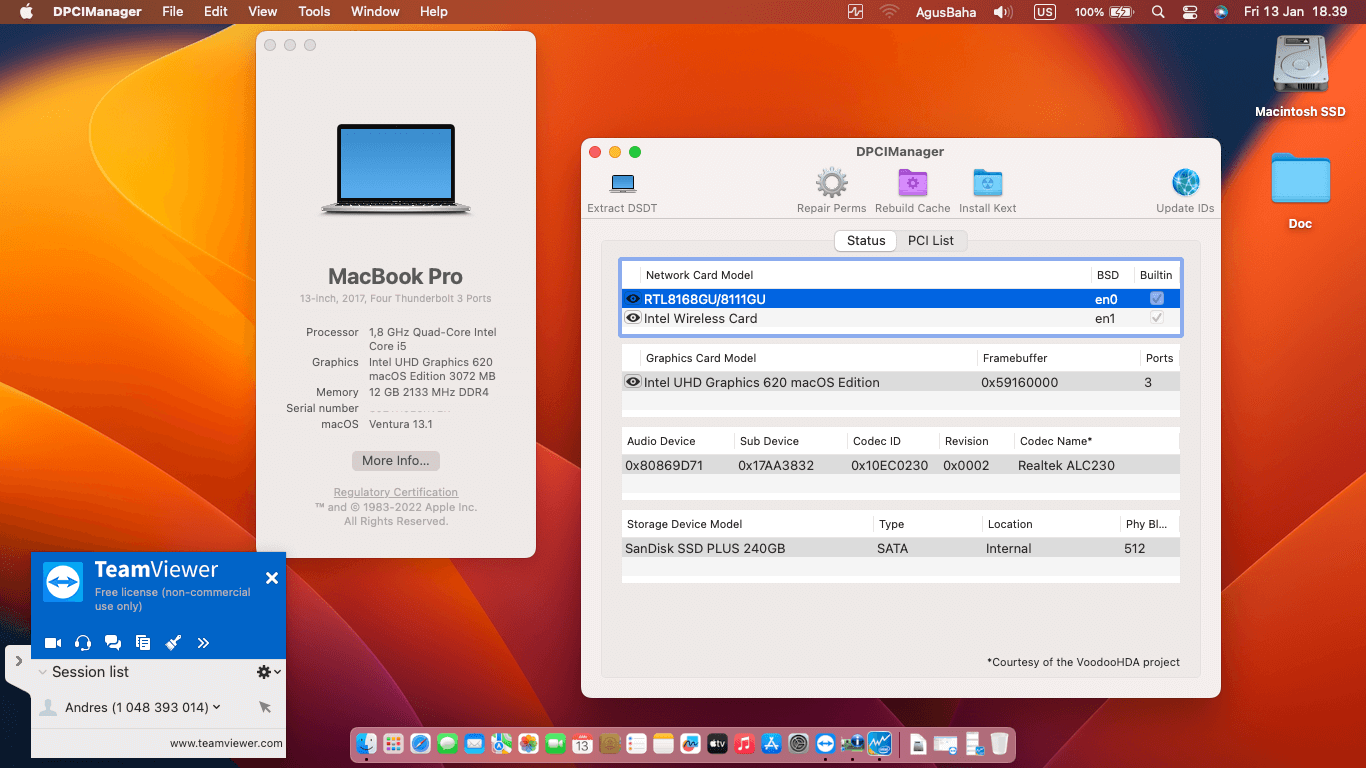This screenshot has width=1366, height=768.
Task: Close the TeamViewer panel with the X
Action: click(x=271, y=578)
